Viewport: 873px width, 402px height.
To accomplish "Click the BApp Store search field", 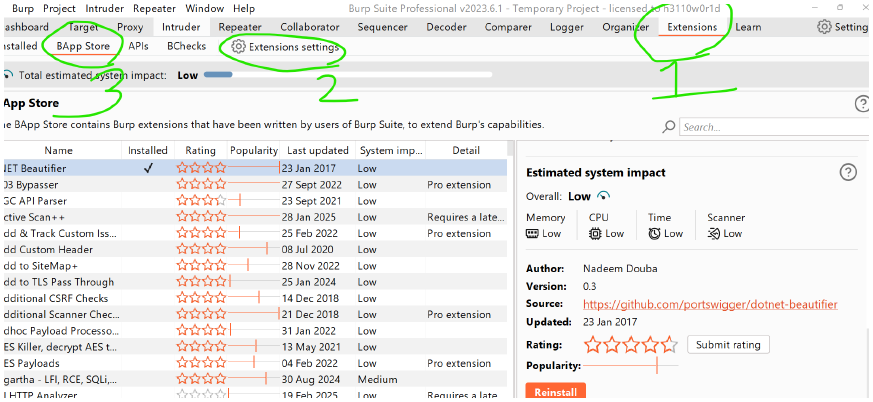I will (774, 127).
